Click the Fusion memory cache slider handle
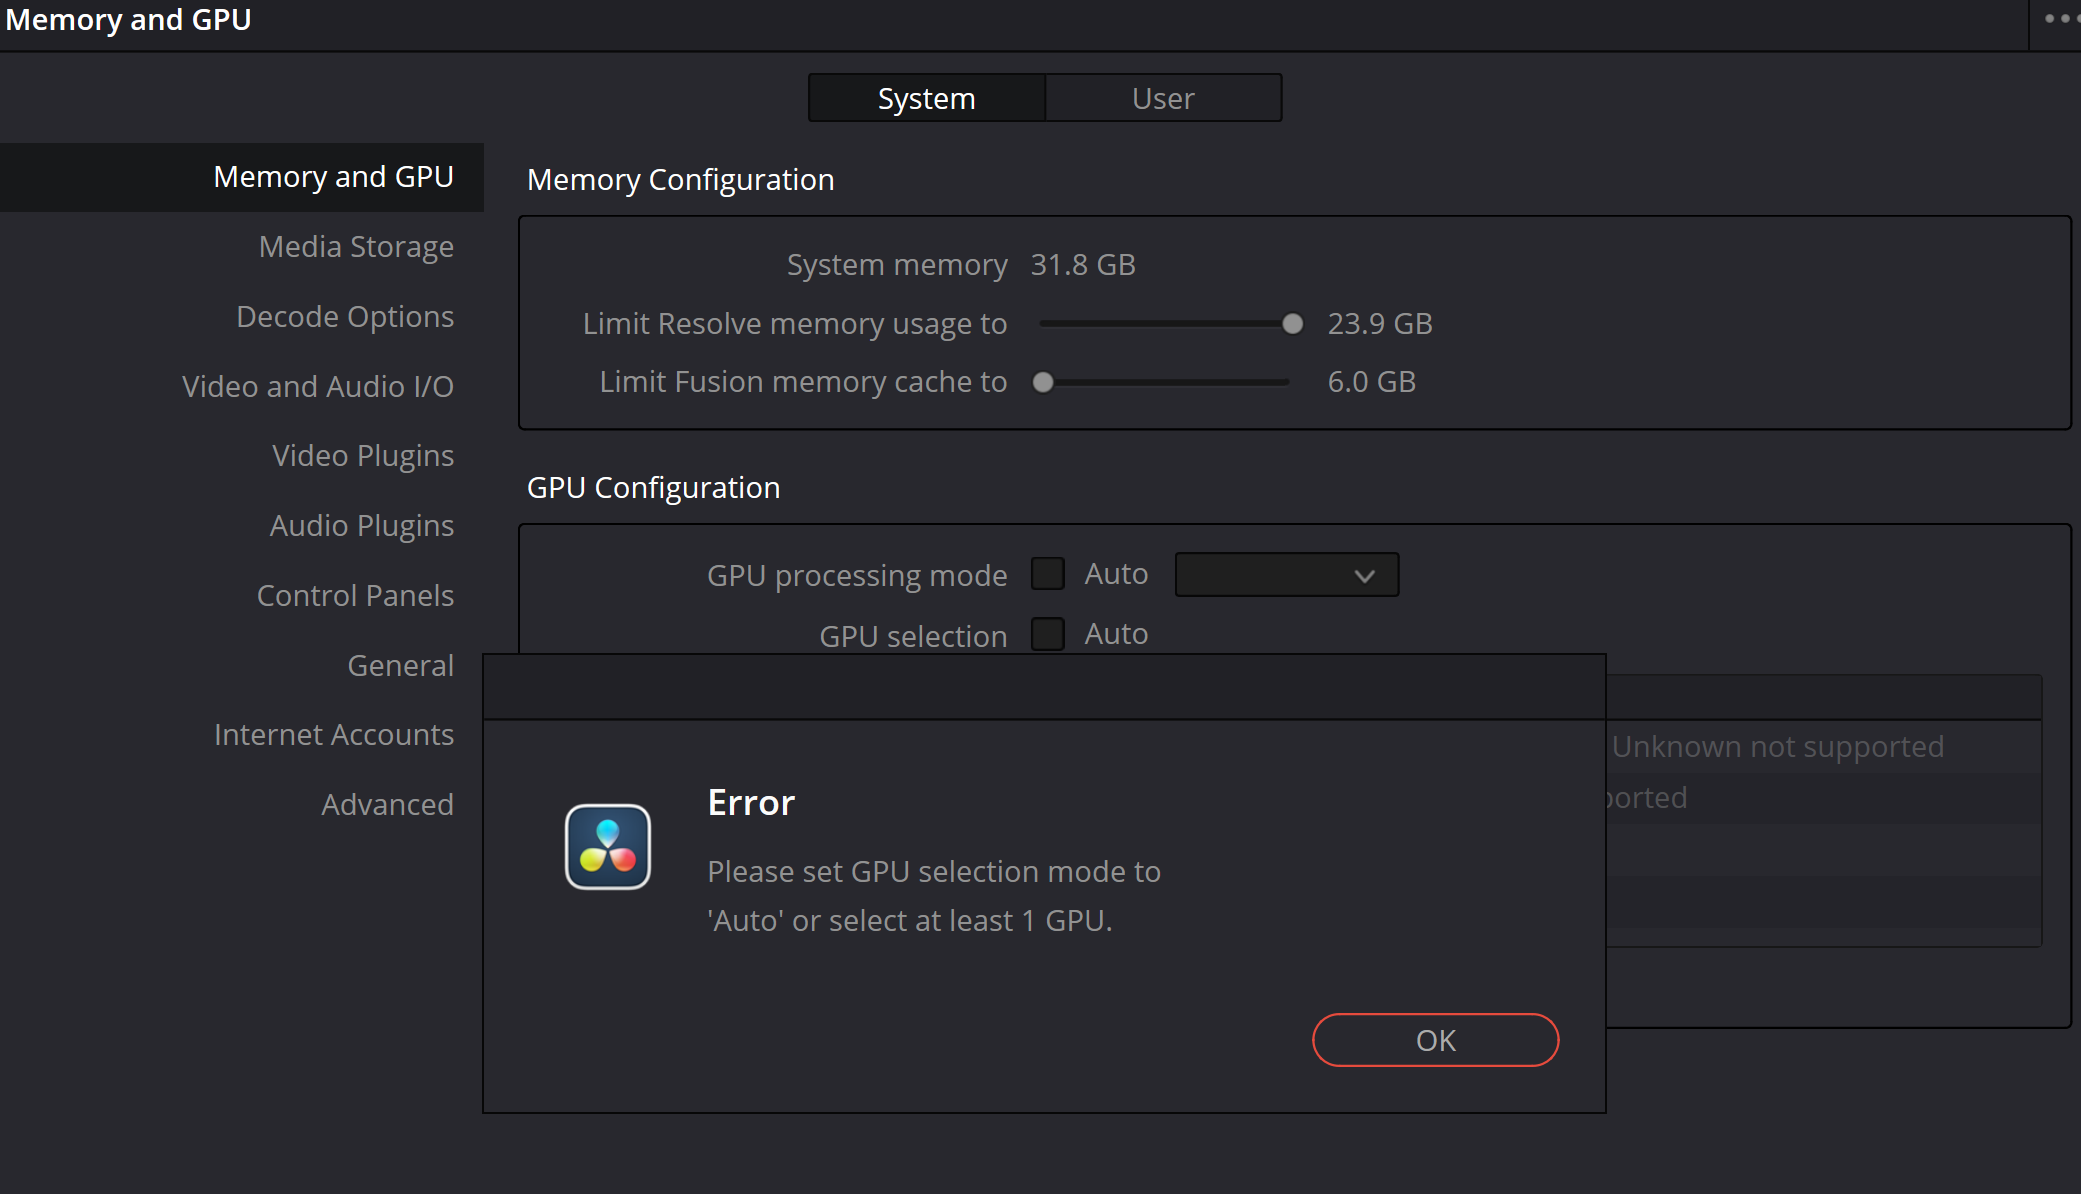The image size is (2081, 1194). click(x=1043, y=382)
